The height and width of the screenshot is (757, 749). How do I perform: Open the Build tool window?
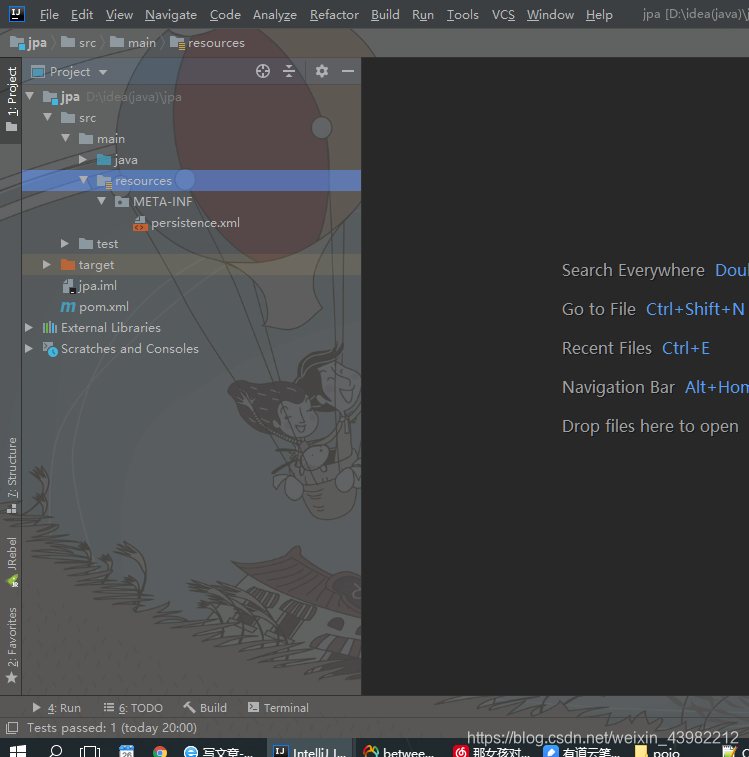pyautogui.click(x=205, y=708)
